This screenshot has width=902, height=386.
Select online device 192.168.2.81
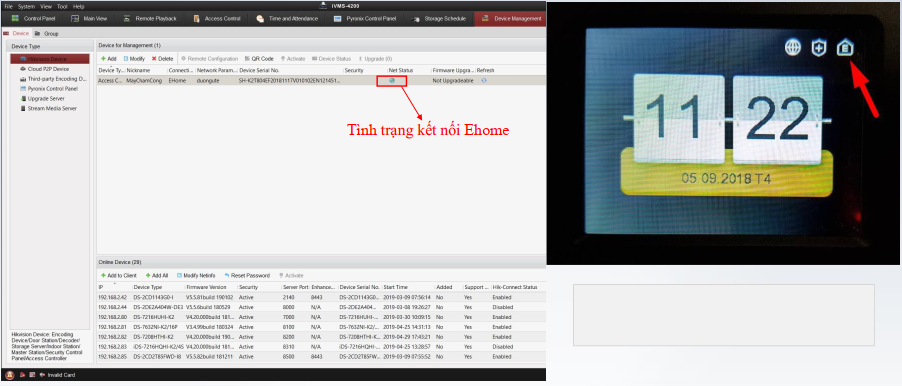[321, 327]
